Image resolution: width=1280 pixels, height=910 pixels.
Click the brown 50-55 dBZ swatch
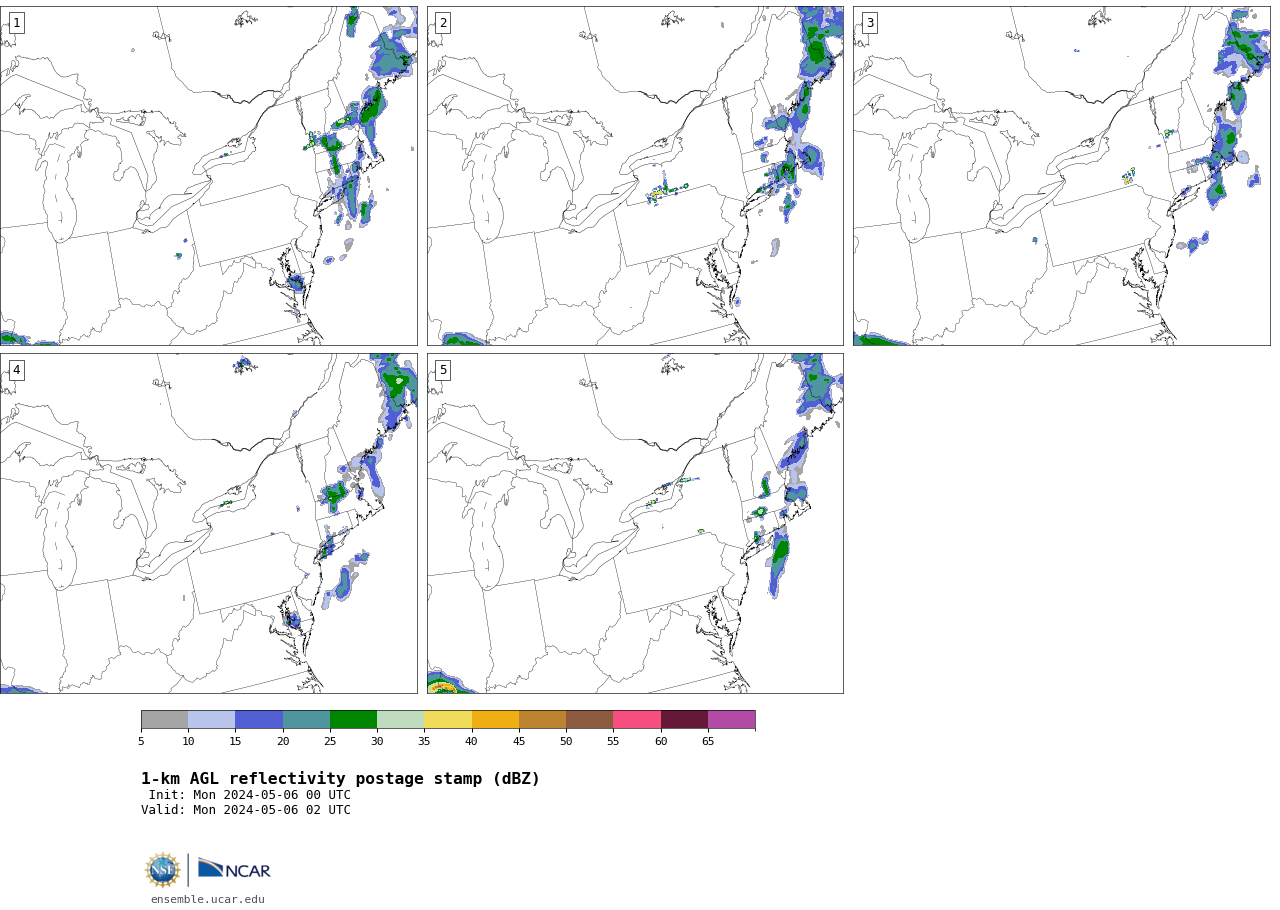tap(590, 720)
